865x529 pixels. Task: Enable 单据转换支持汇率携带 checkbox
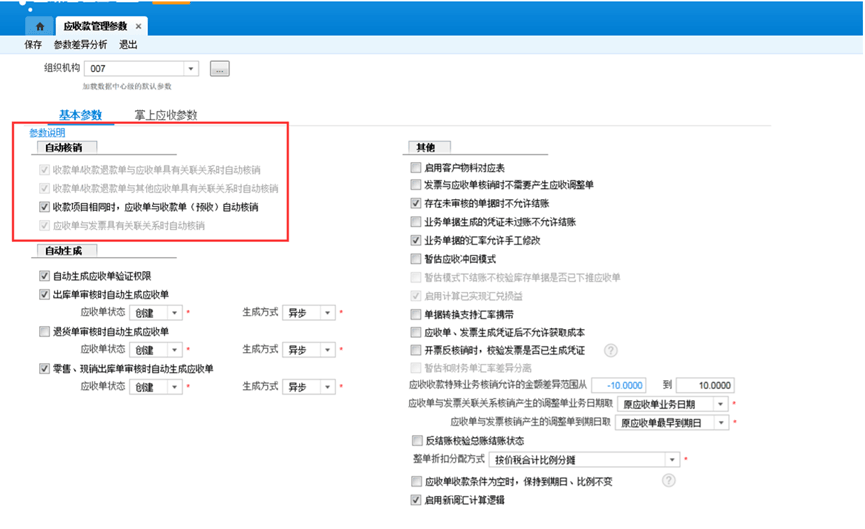pyautogui.click(x=416, y=314)
